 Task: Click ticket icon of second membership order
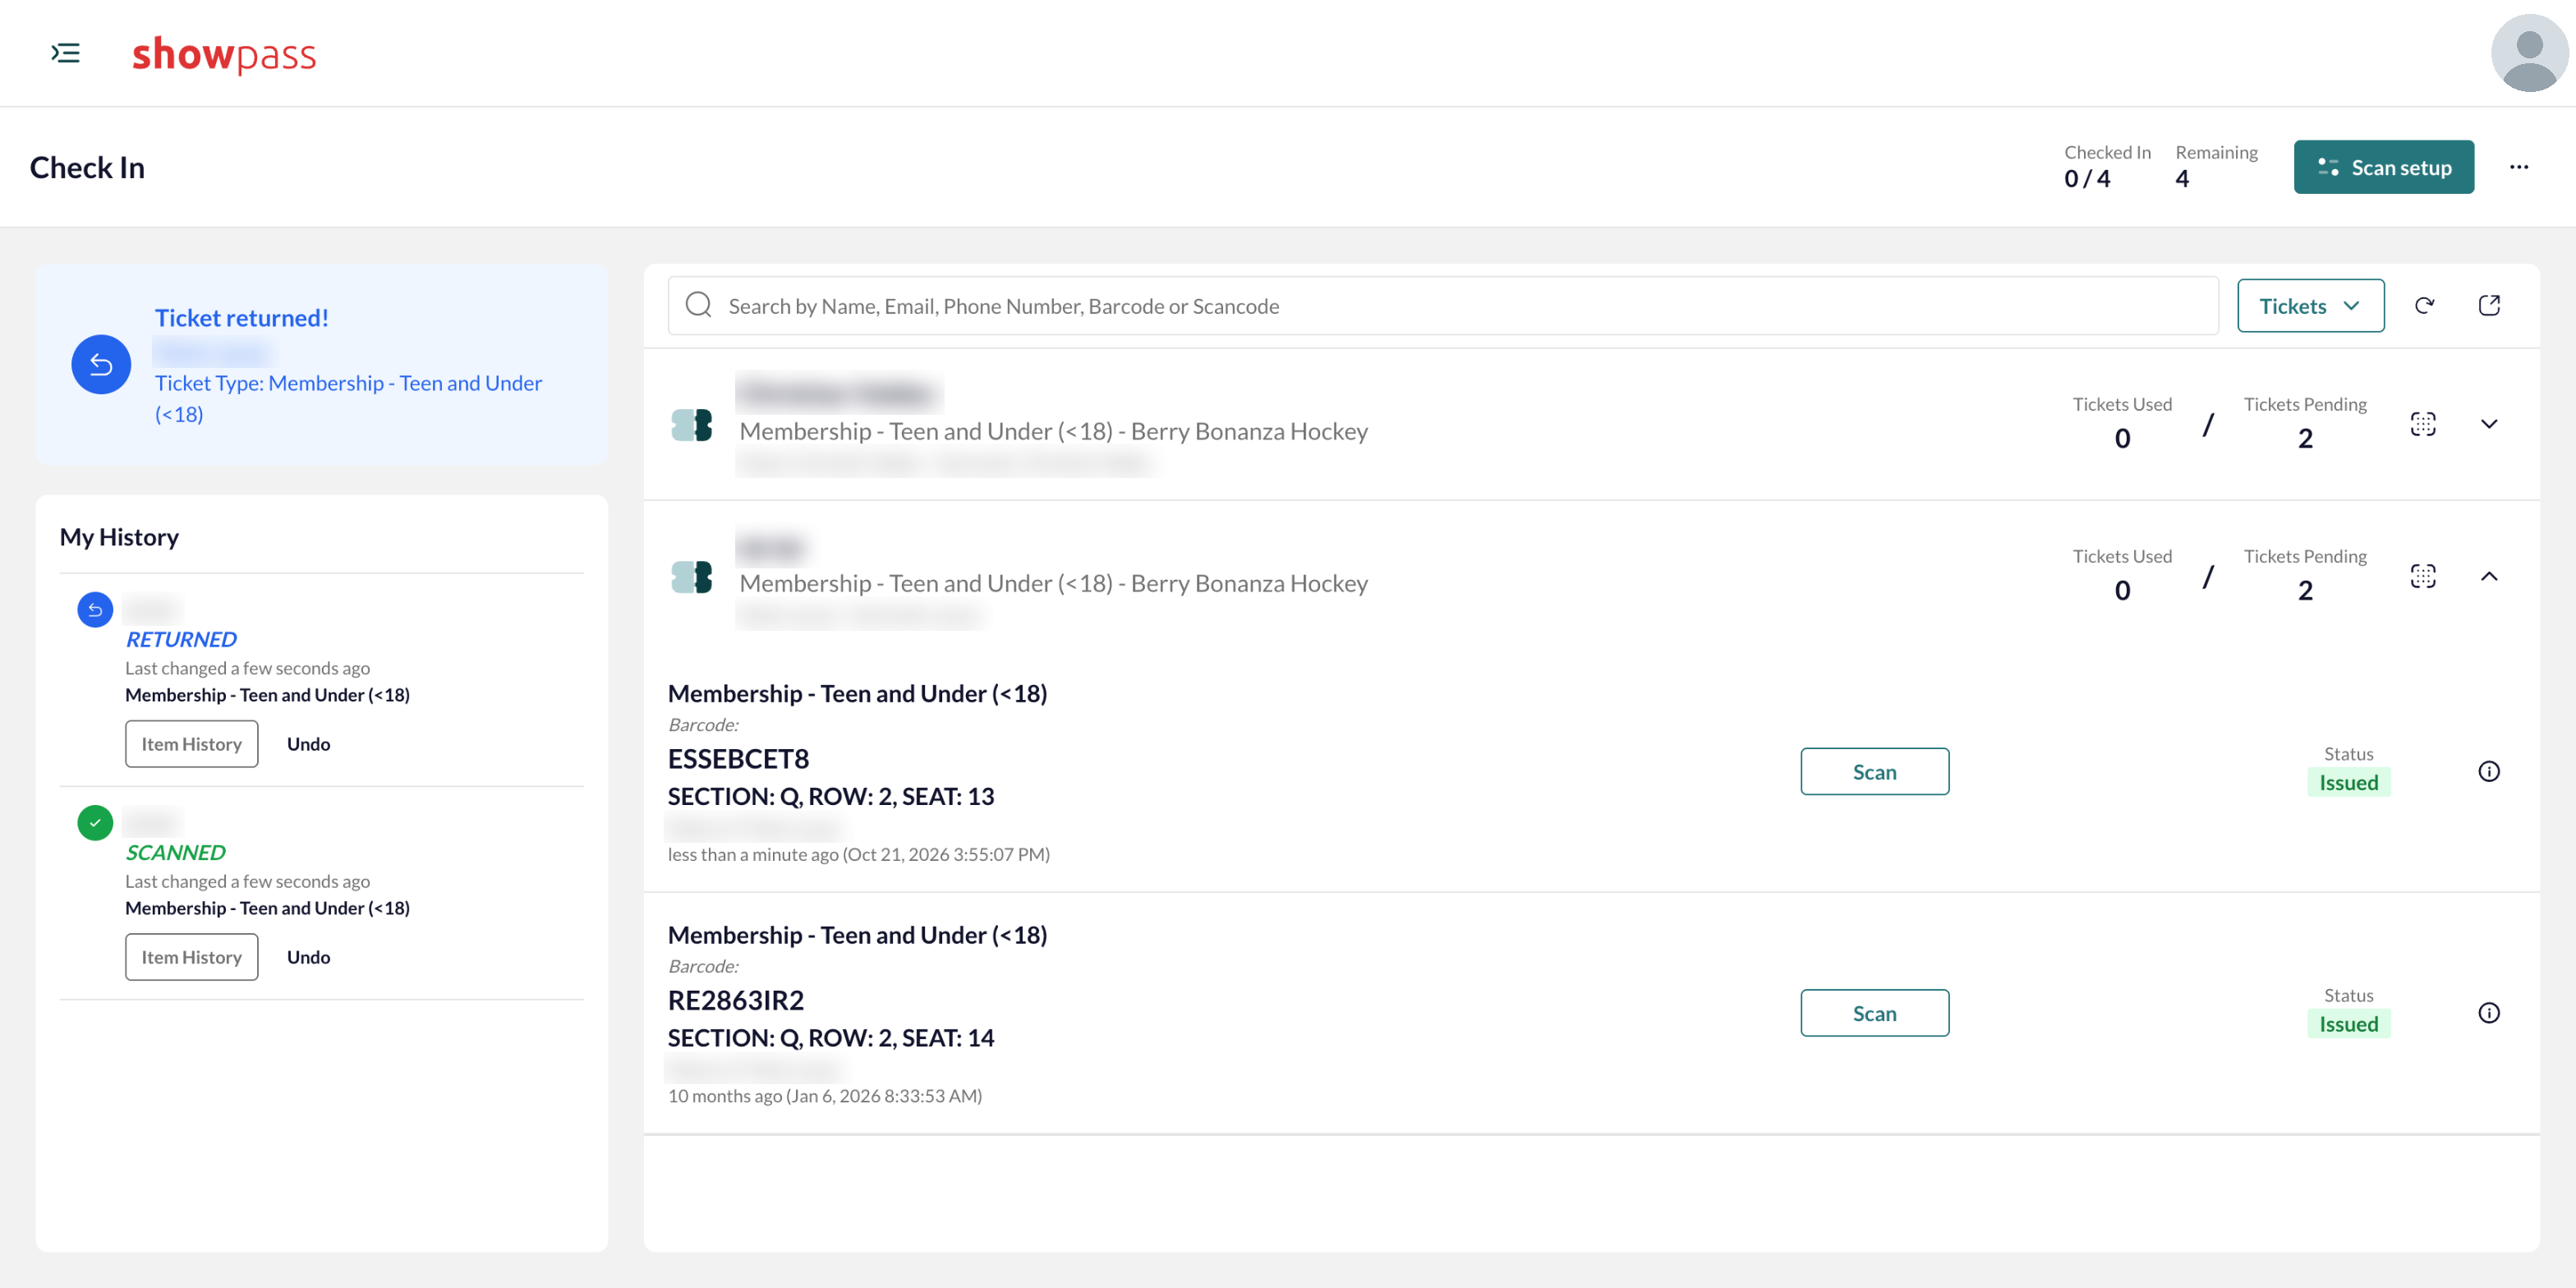pos(691,577)
